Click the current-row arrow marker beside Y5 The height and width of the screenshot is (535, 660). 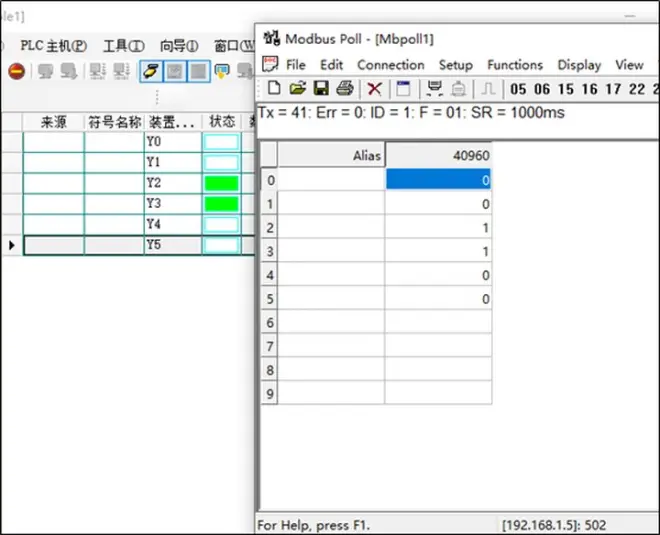click(11, 245)
